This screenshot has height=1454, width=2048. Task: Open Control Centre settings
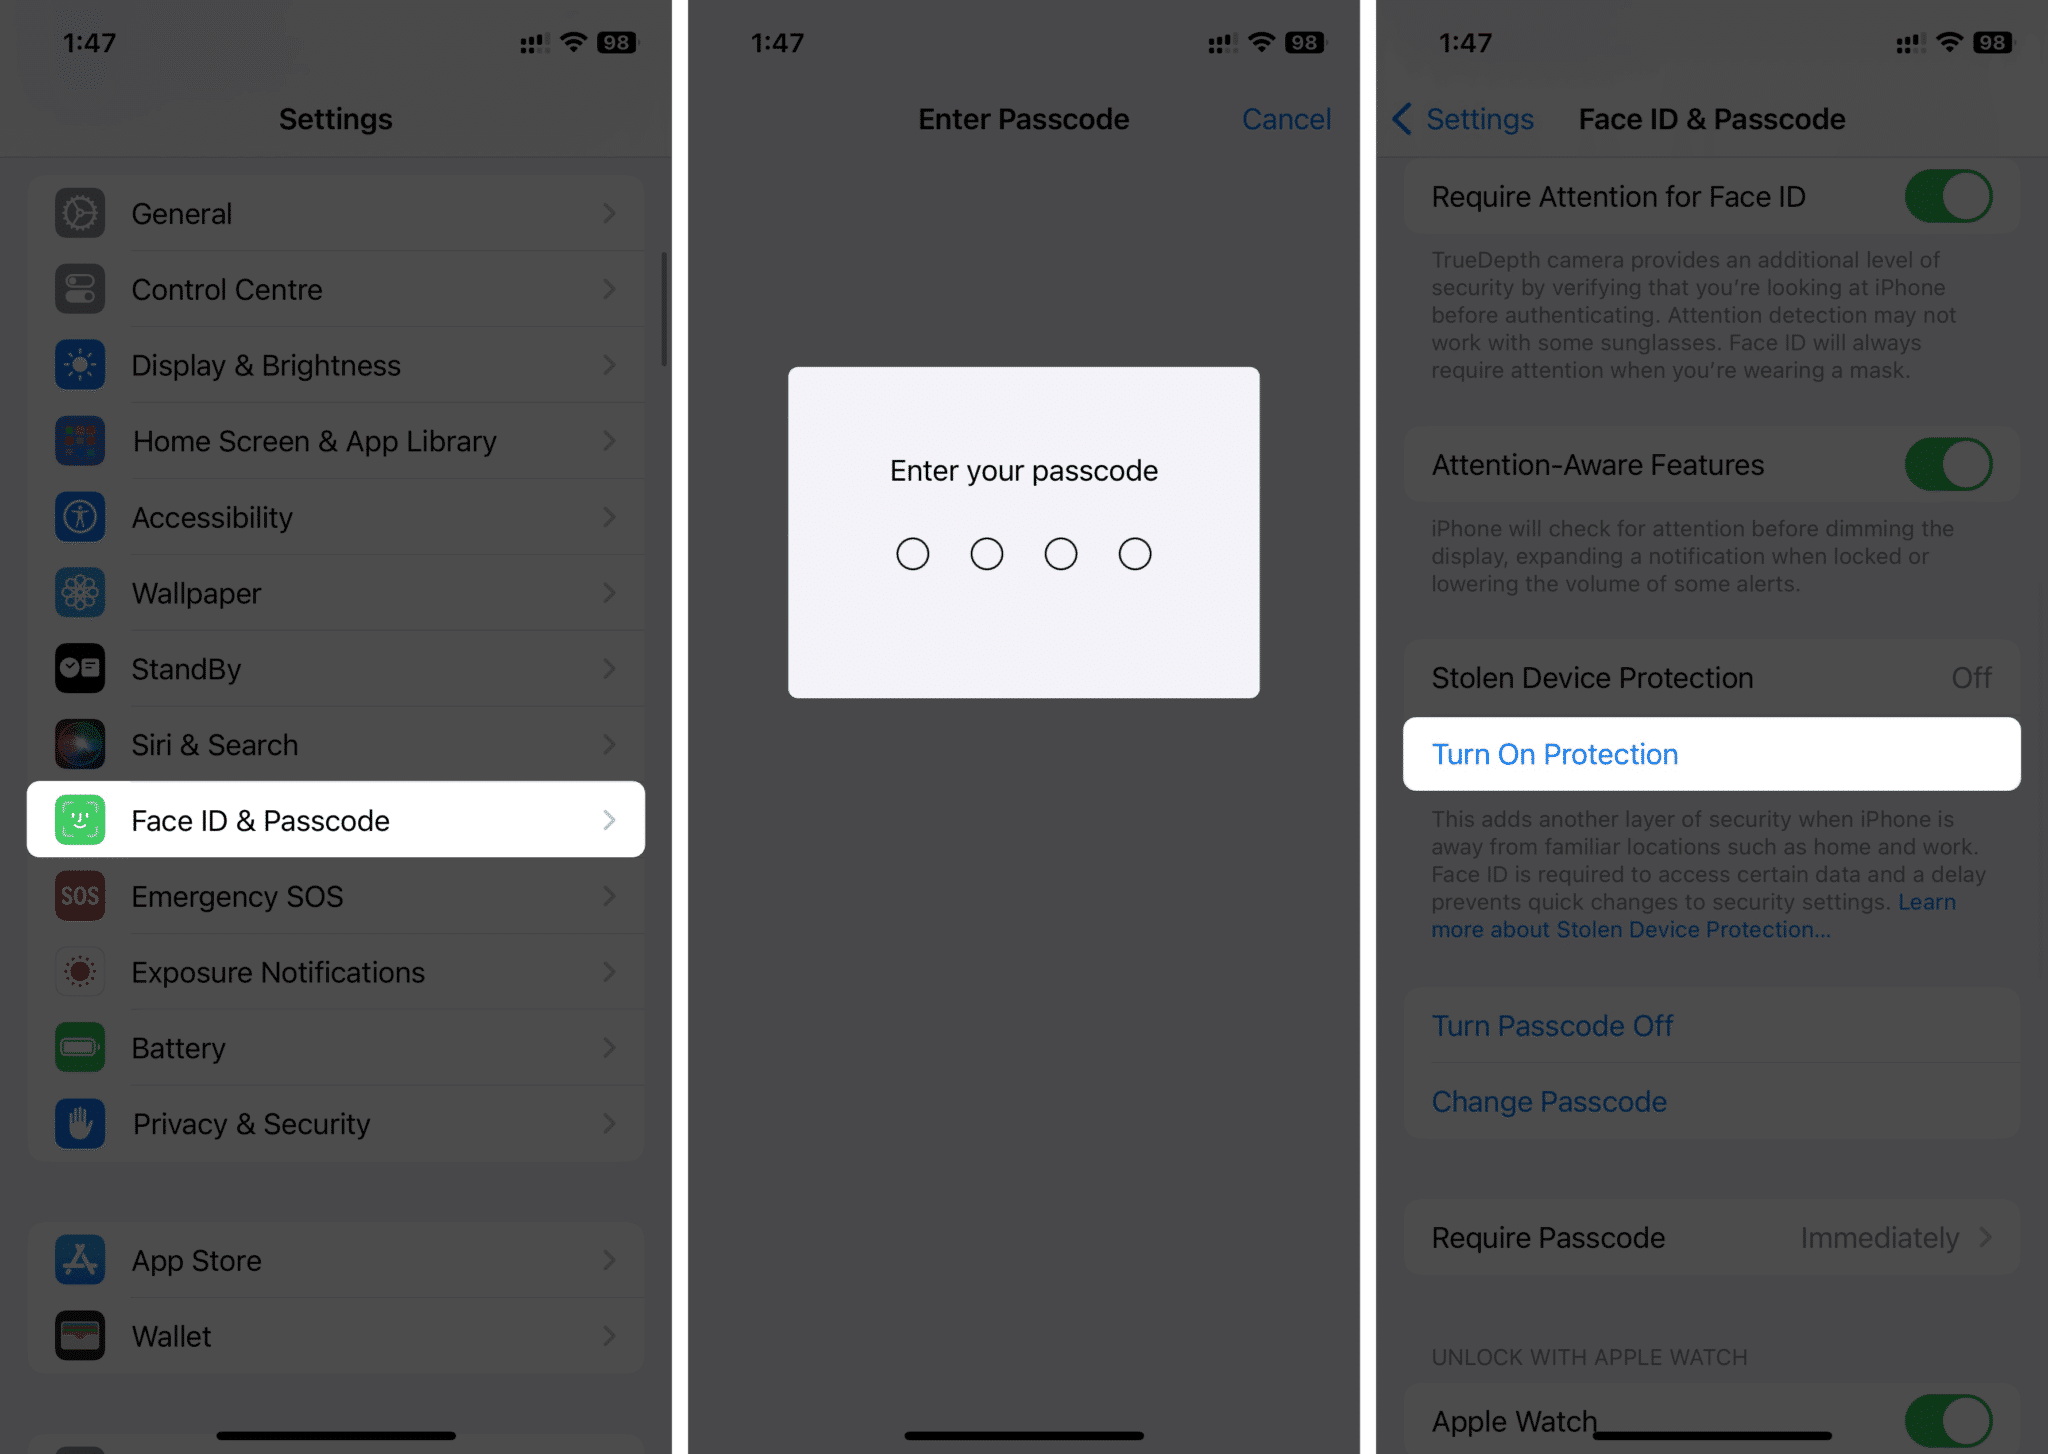(x=335, y=288)
